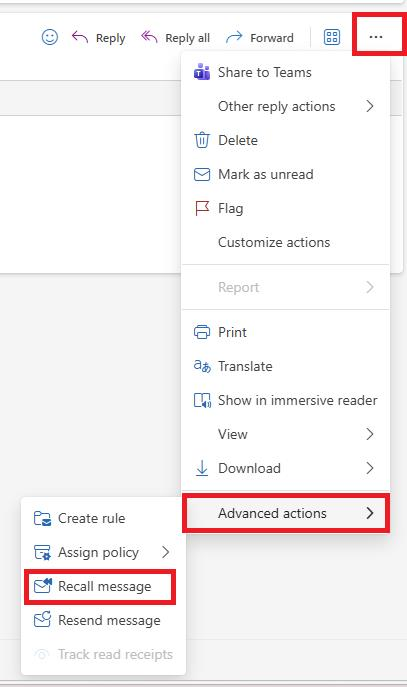Select Recall message
Screen dimensions: 407x687
click(x=100, y=586)
